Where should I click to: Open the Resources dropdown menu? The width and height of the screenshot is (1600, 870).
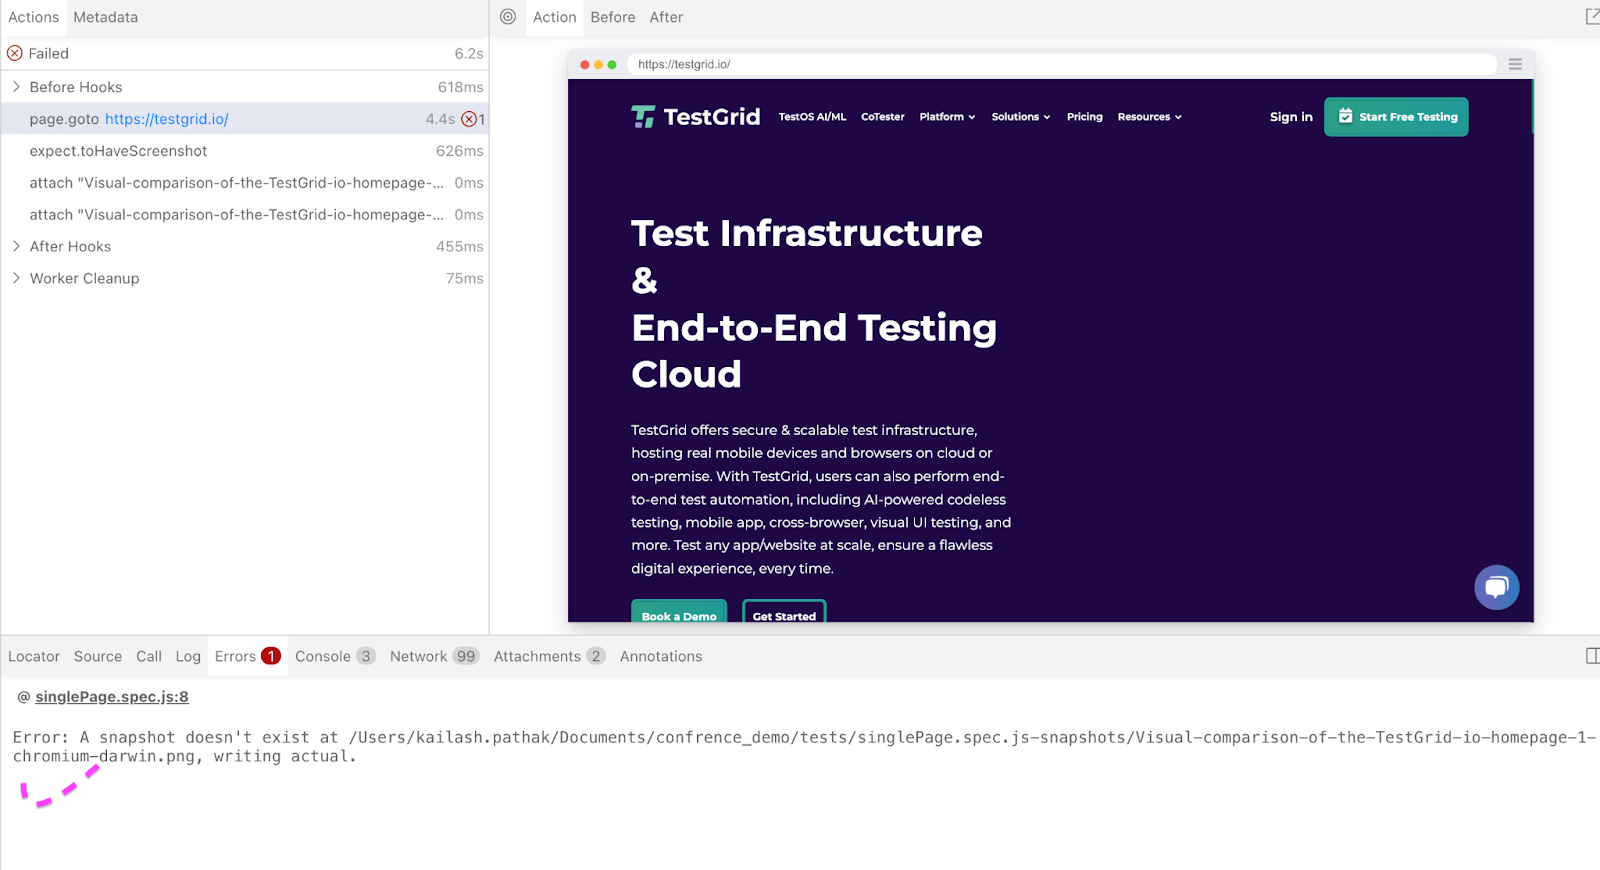[1149, 117]
